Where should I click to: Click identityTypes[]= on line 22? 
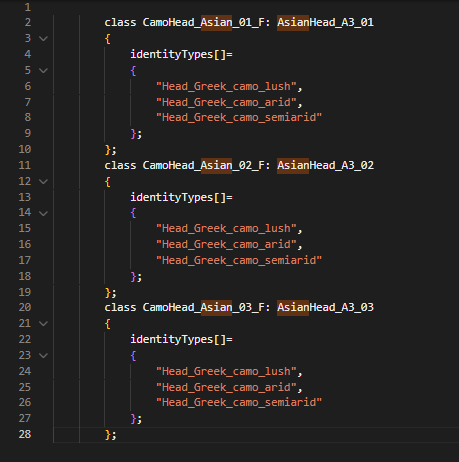(181, 339)
